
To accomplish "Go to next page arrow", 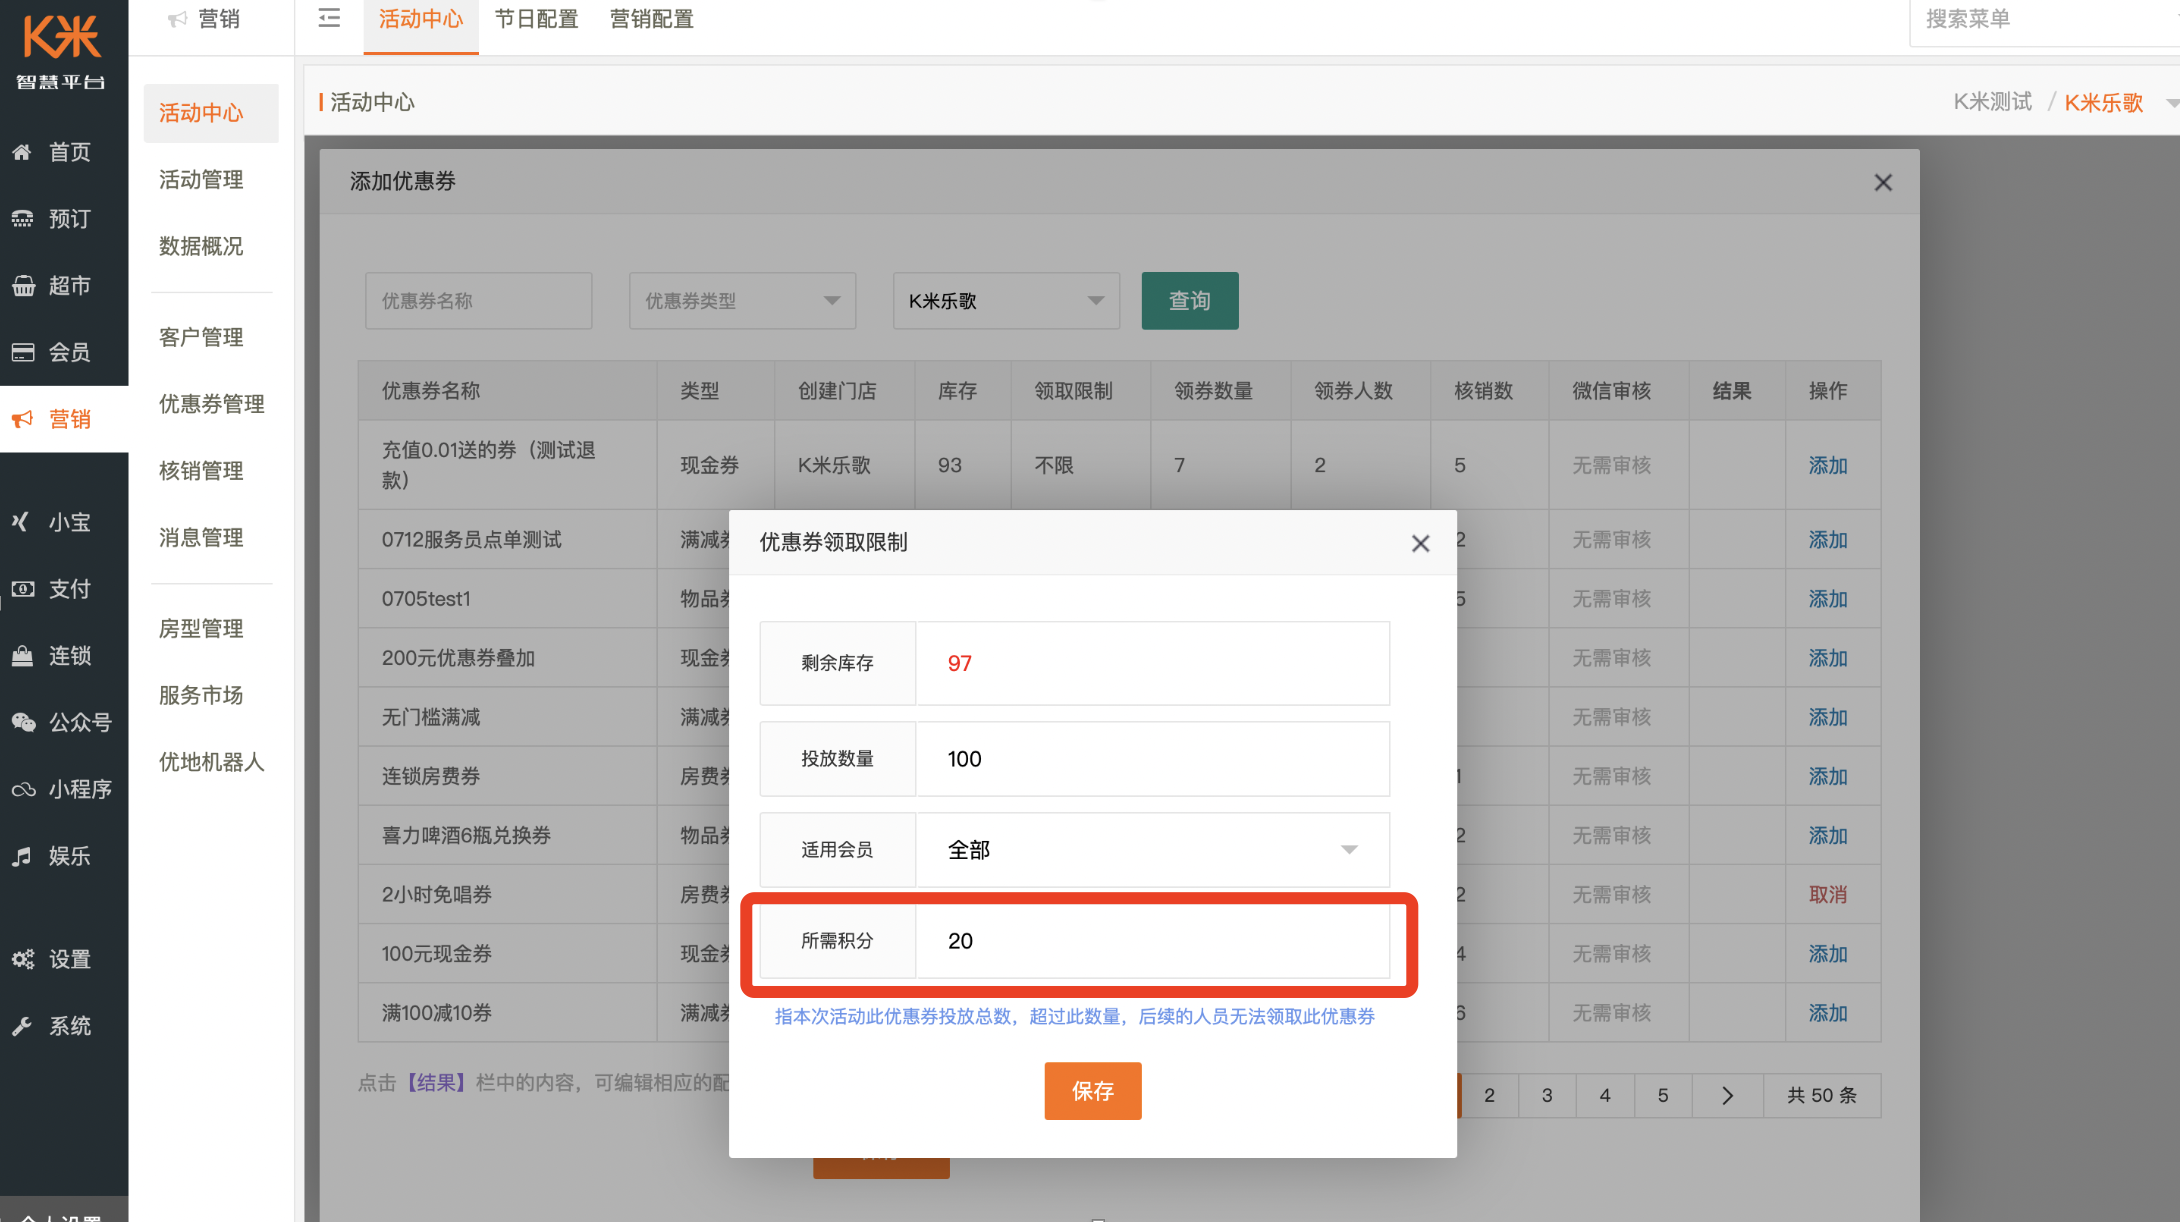I will [1727, 1095].
